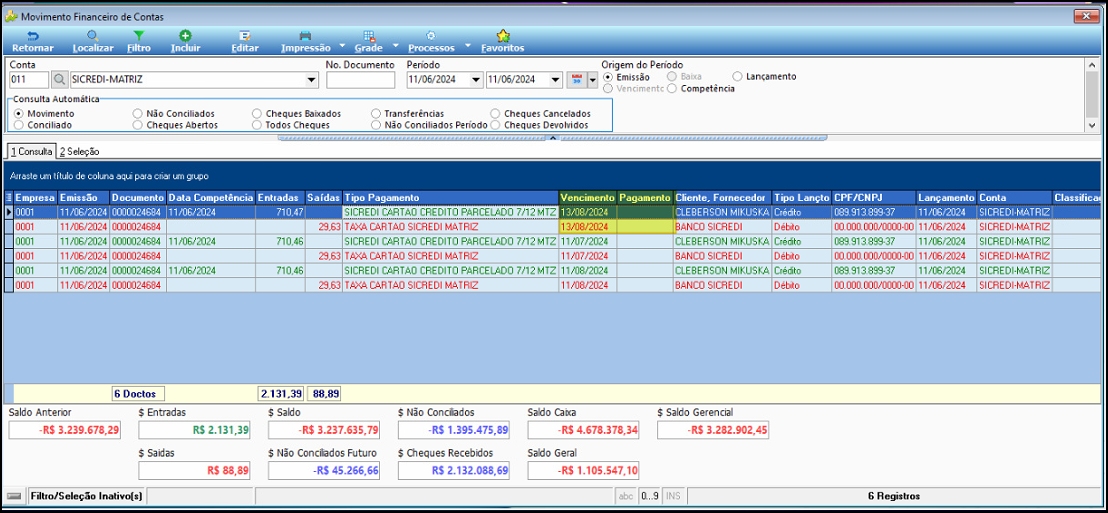The image size is (1108, 513).
Task: Select Competência as period origin
Action: [672, 88]
